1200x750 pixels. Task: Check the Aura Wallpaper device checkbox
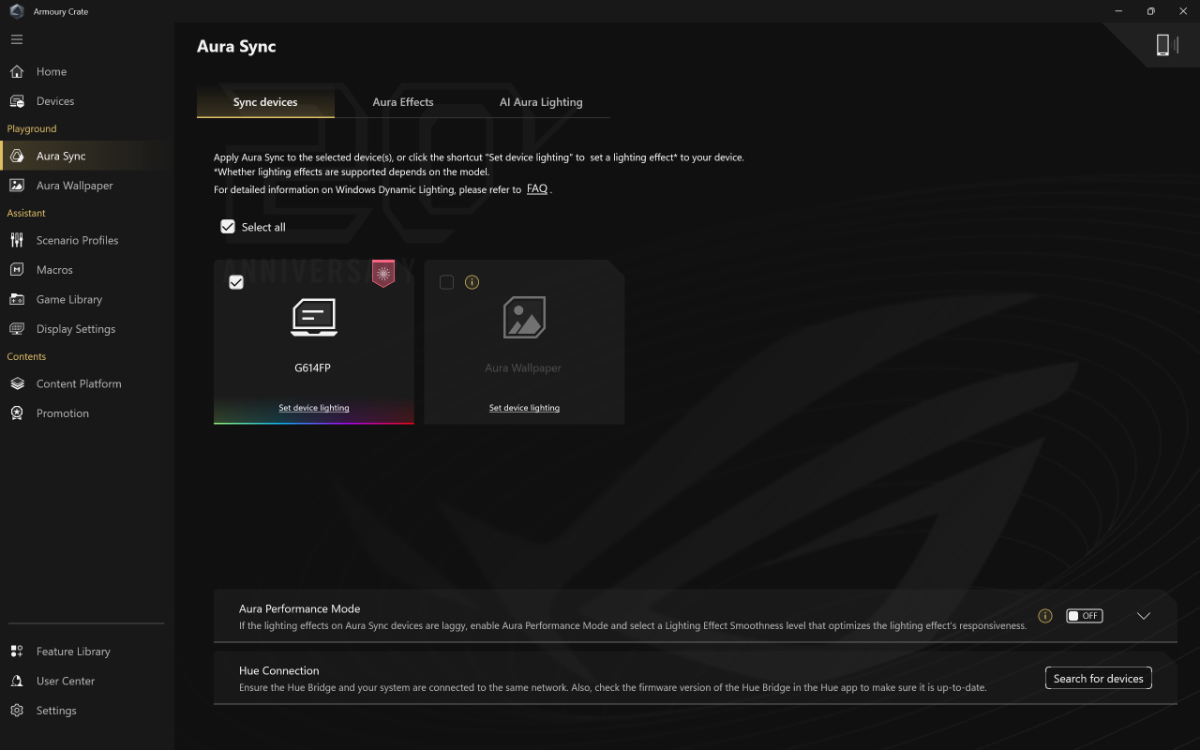tap(447, 283)
